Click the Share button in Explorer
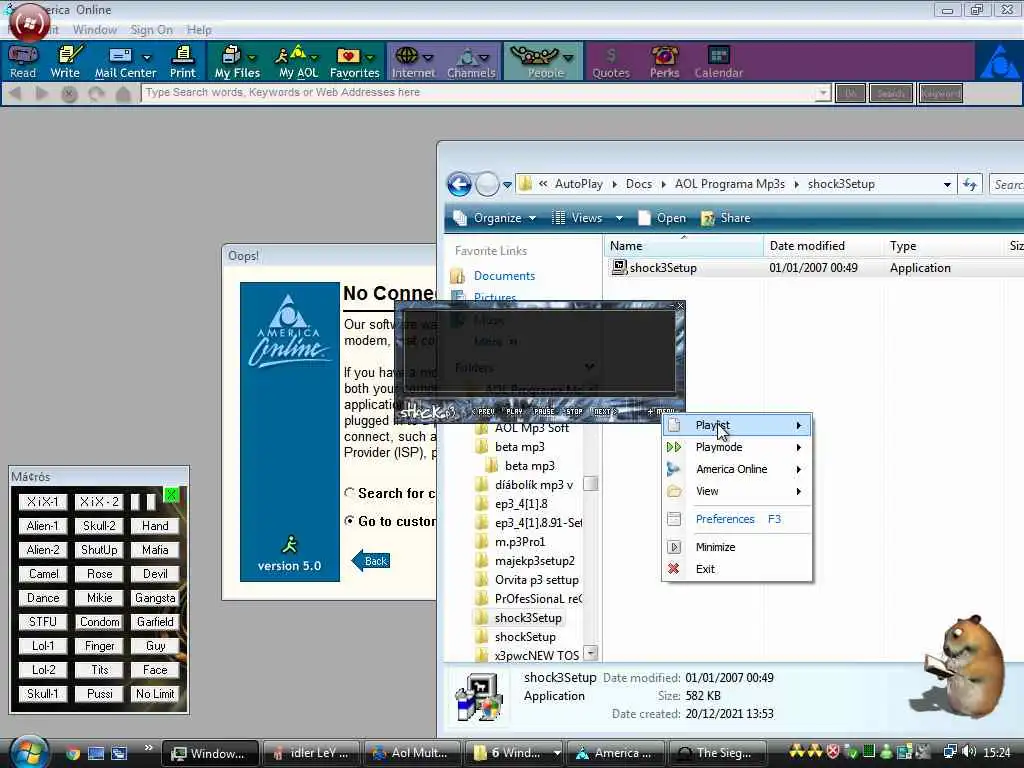This screenshot has height=768, width=1024. 726,218
